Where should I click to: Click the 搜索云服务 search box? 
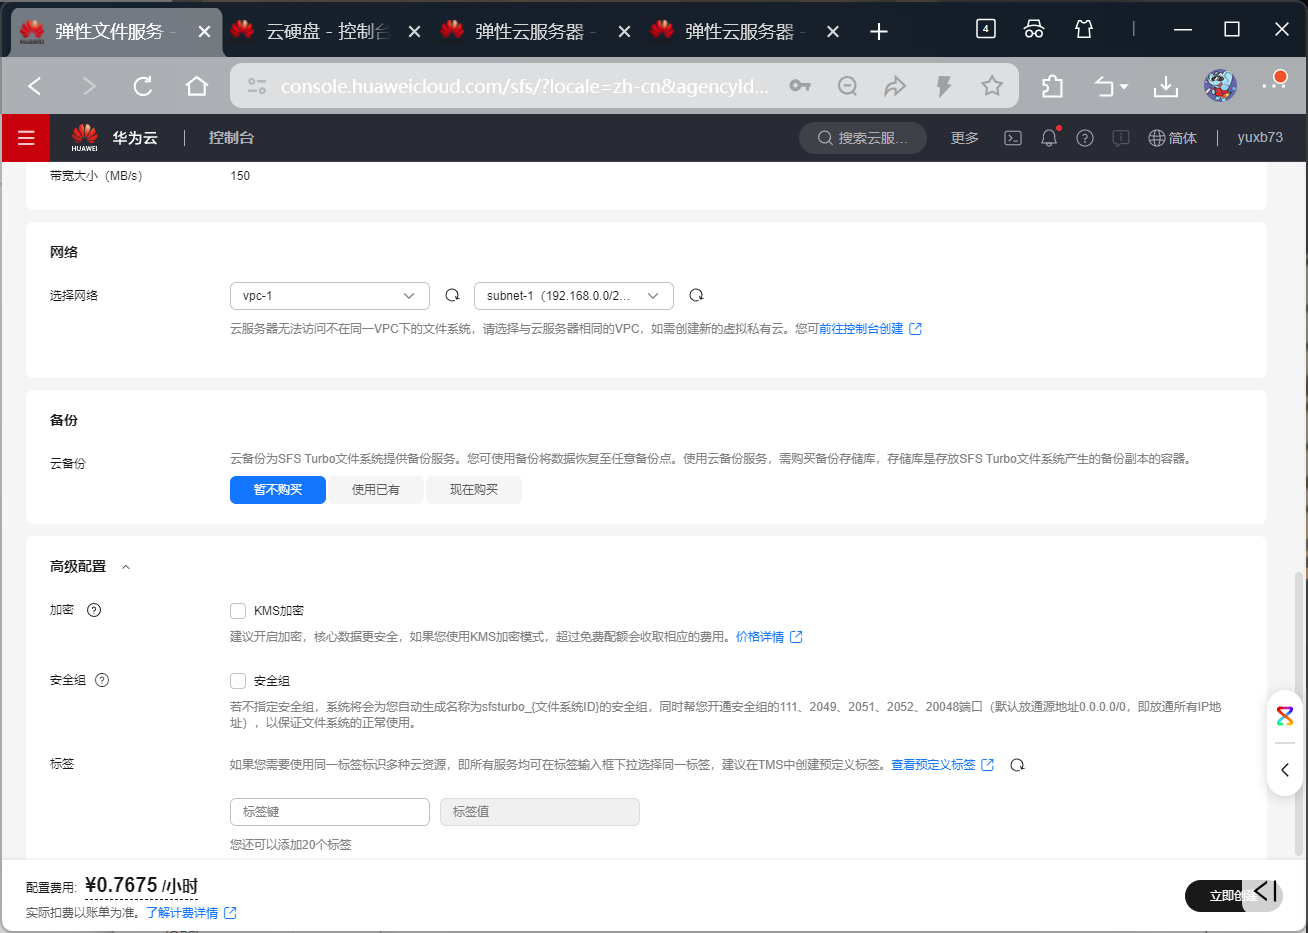click(863, 138)
